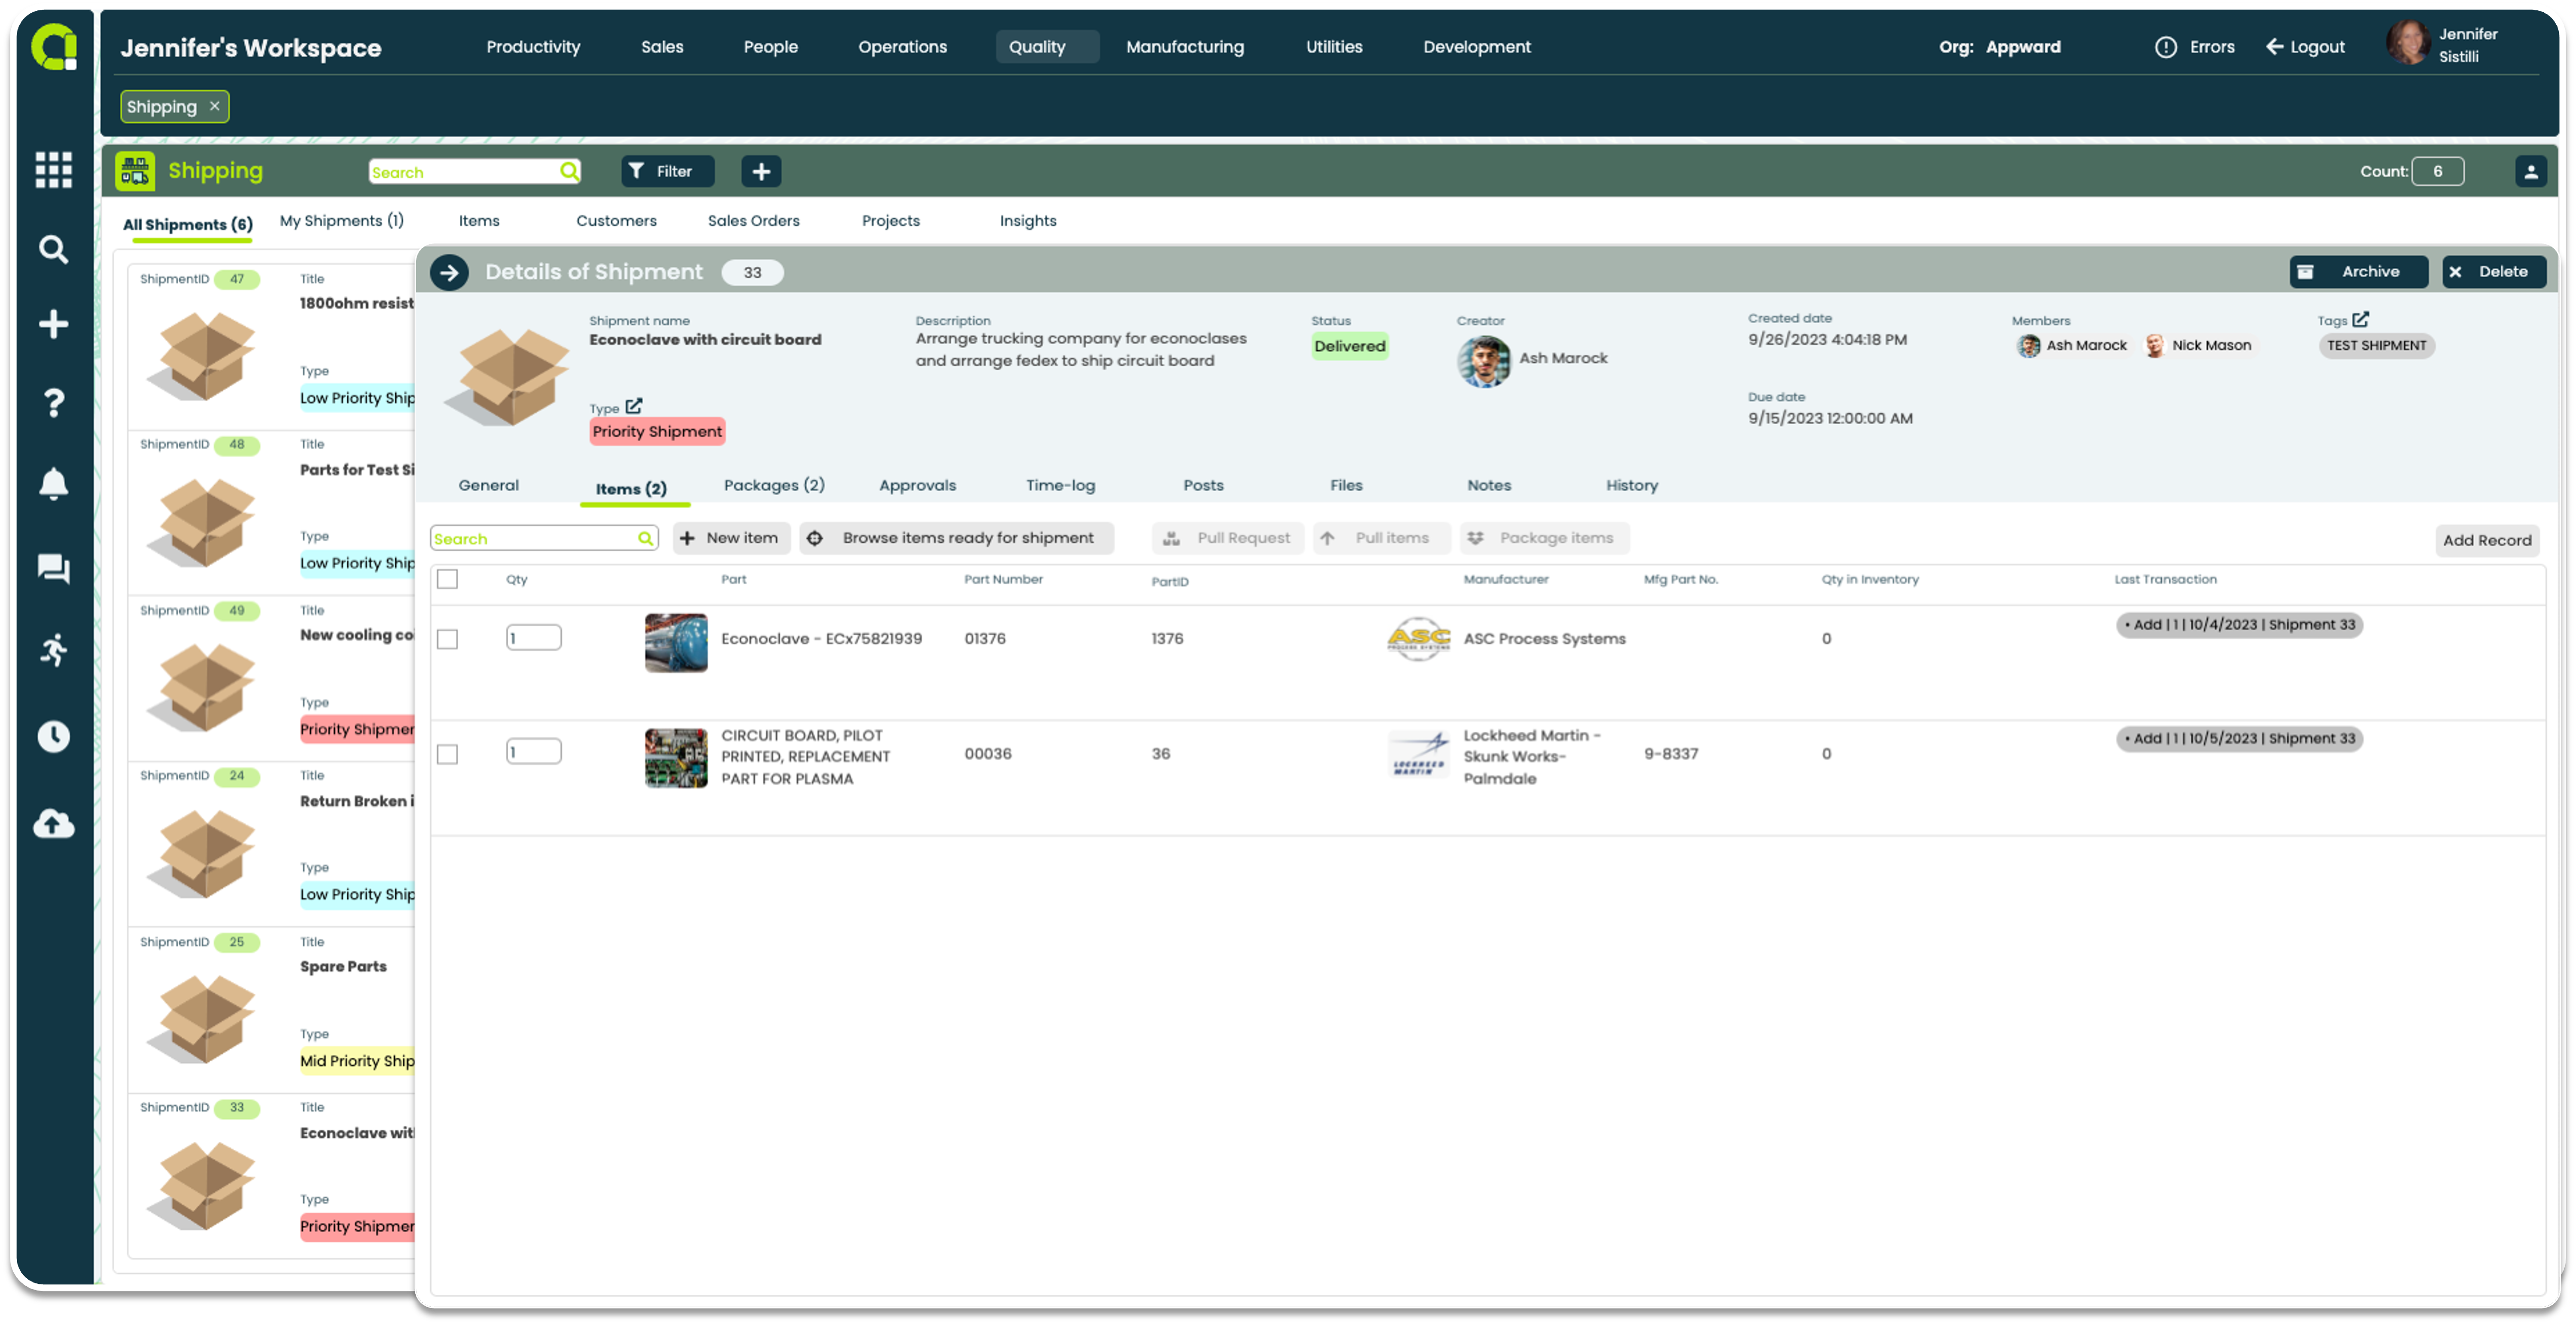Click the ASC Process Systems logo

pyautogui.click(x=1418, y=638)
